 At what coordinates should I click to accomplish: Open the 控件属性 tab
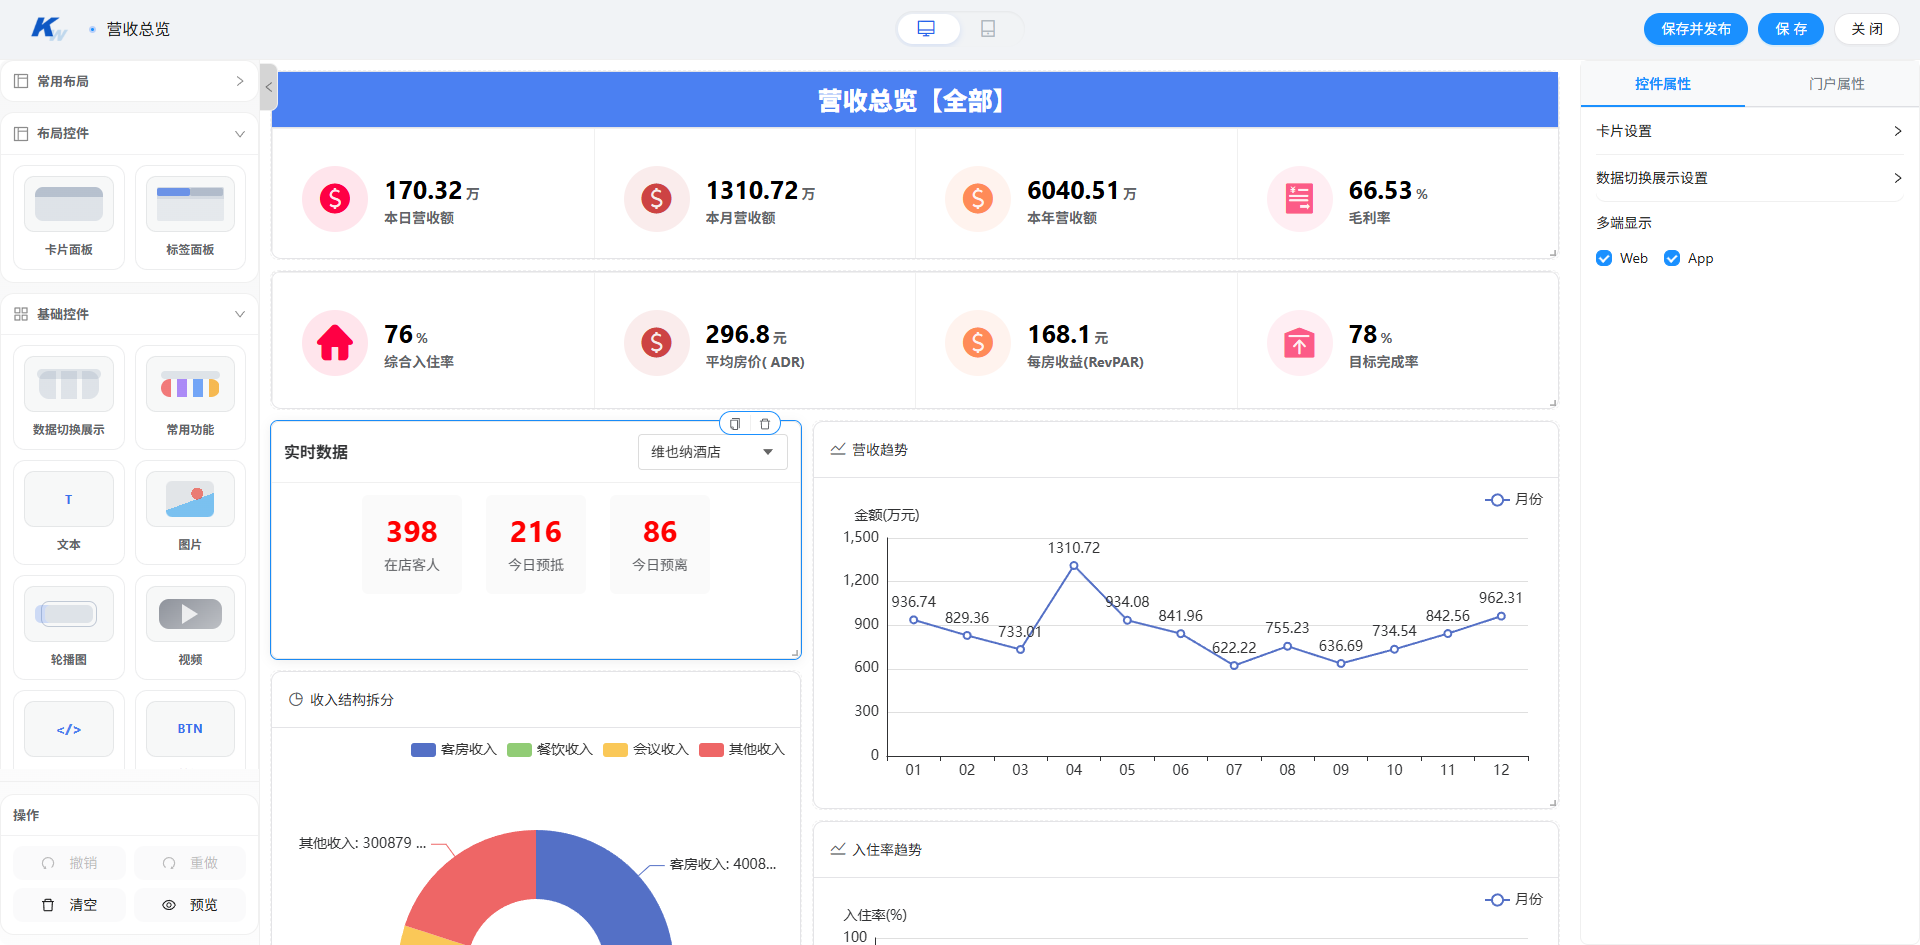pyautogui.click(x=1663, y=84)
